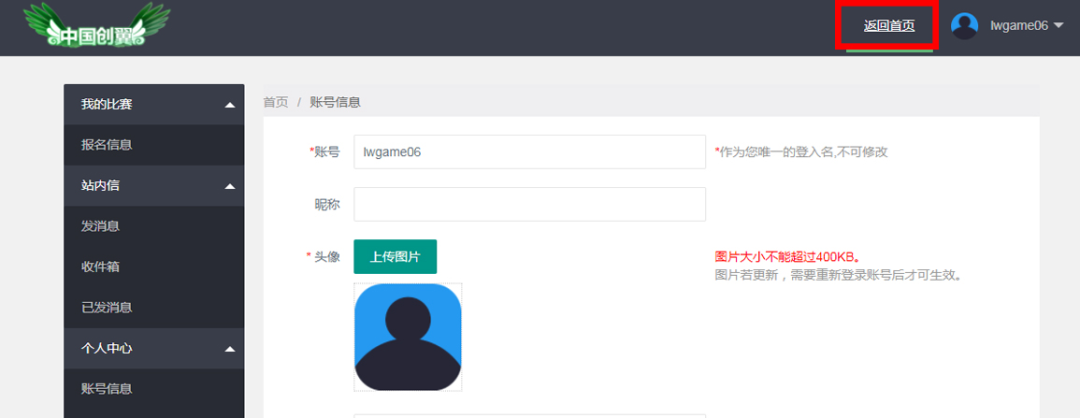Open 已发消息 in the sidebar

click(154, 307)
